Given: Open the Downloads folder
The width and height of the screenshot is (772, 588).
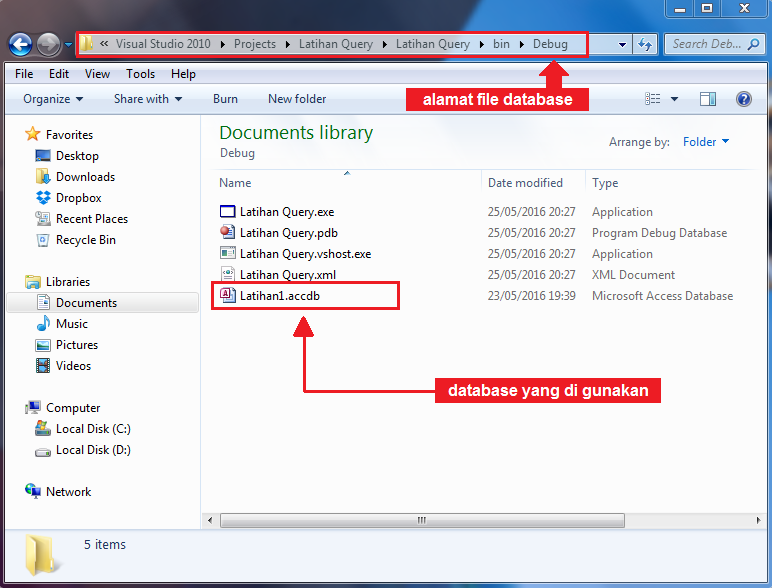Looking at the screenshot, I should point(85,177).
